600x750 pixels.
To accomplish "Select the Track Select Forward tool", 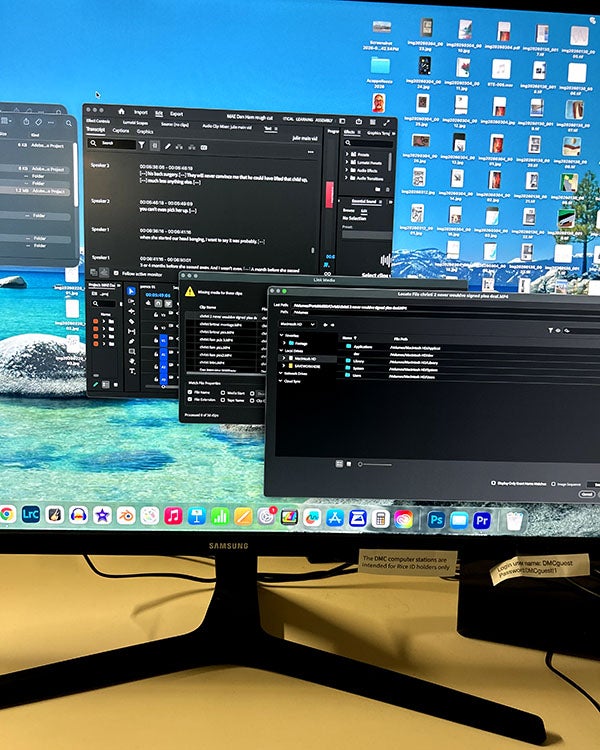I will coord(132,301).
